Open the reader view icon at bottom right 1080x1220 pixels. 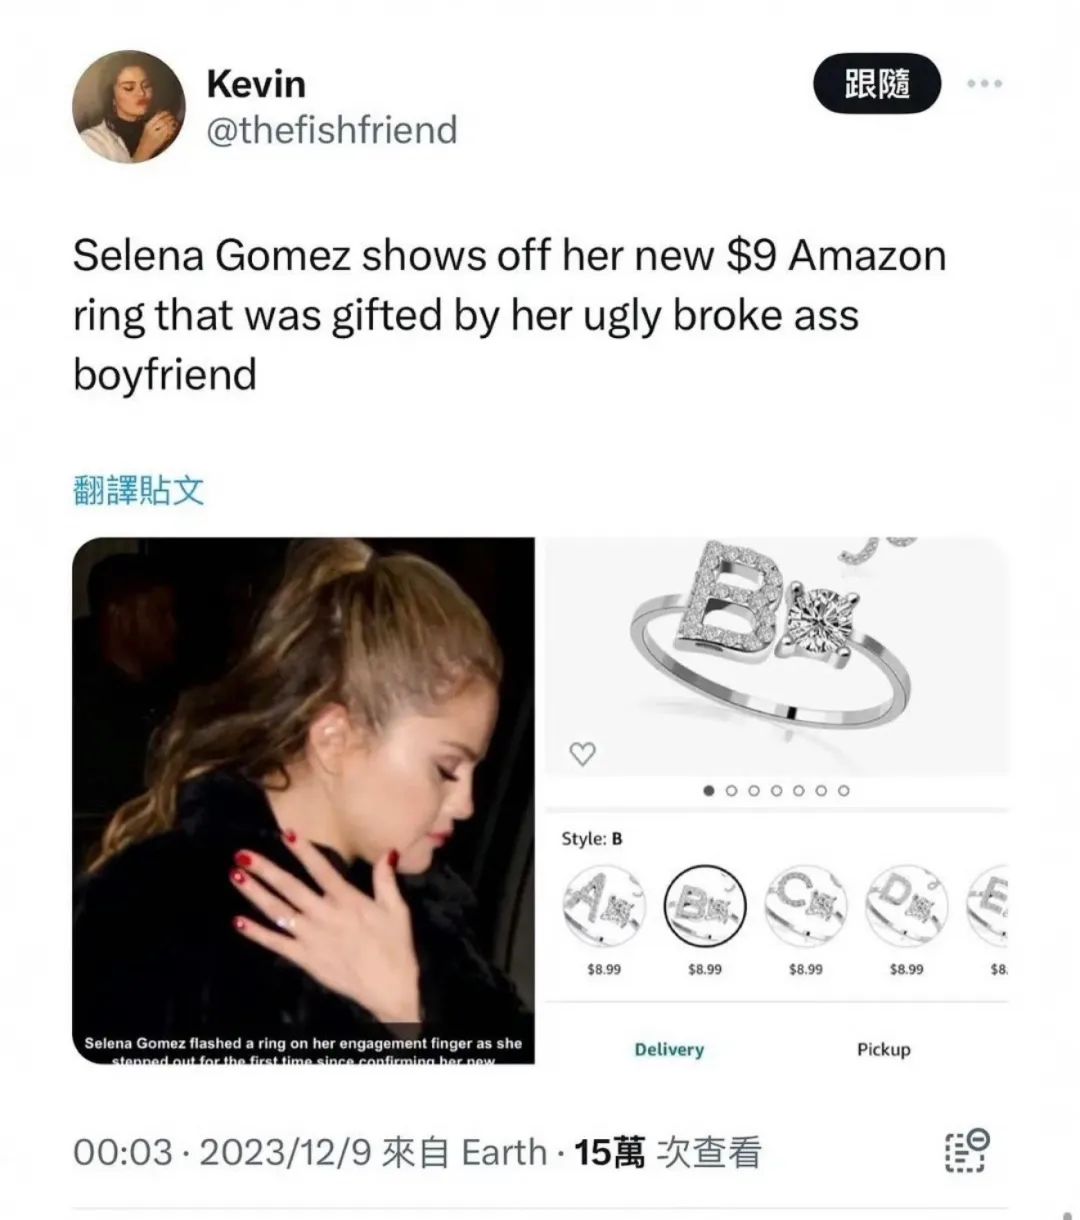[x=967, y=1151]
